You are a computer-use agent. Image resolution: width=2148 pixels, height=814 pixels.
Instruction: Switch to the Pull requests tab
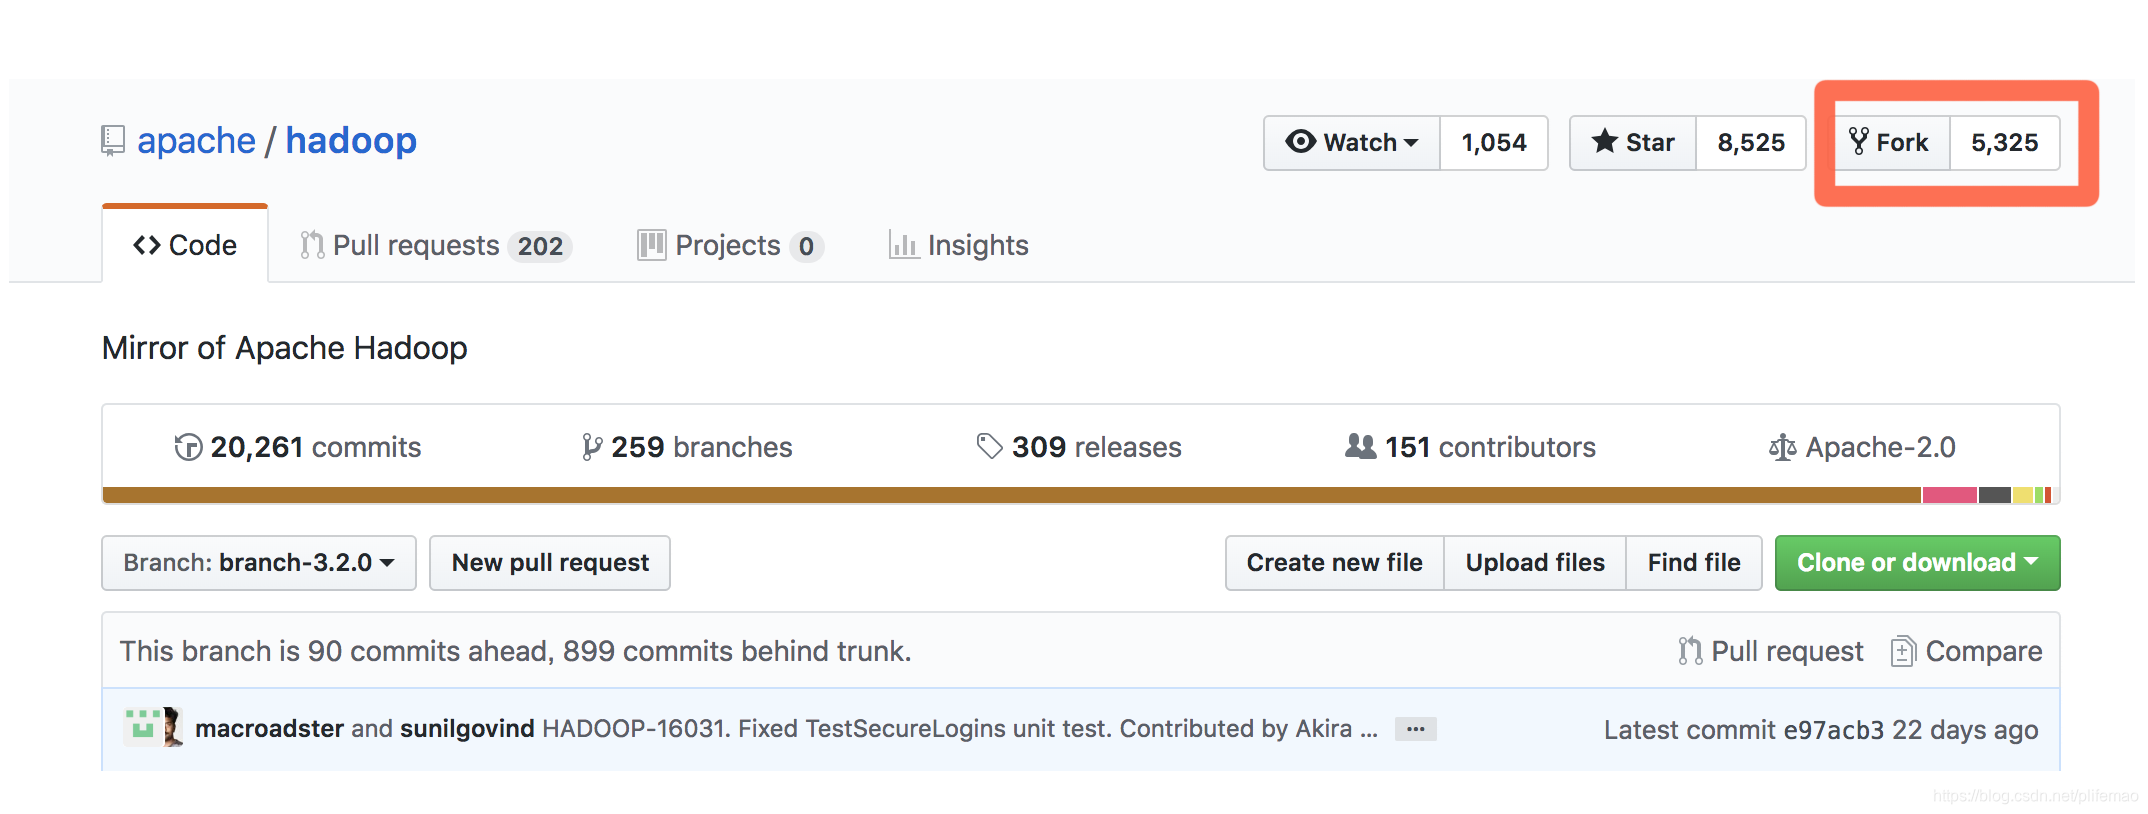[436, 245]
